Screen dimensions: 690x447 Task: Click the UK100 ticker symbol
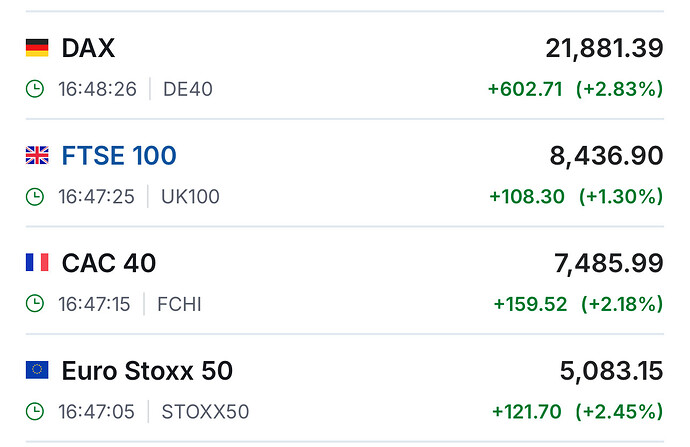(190, 197)
